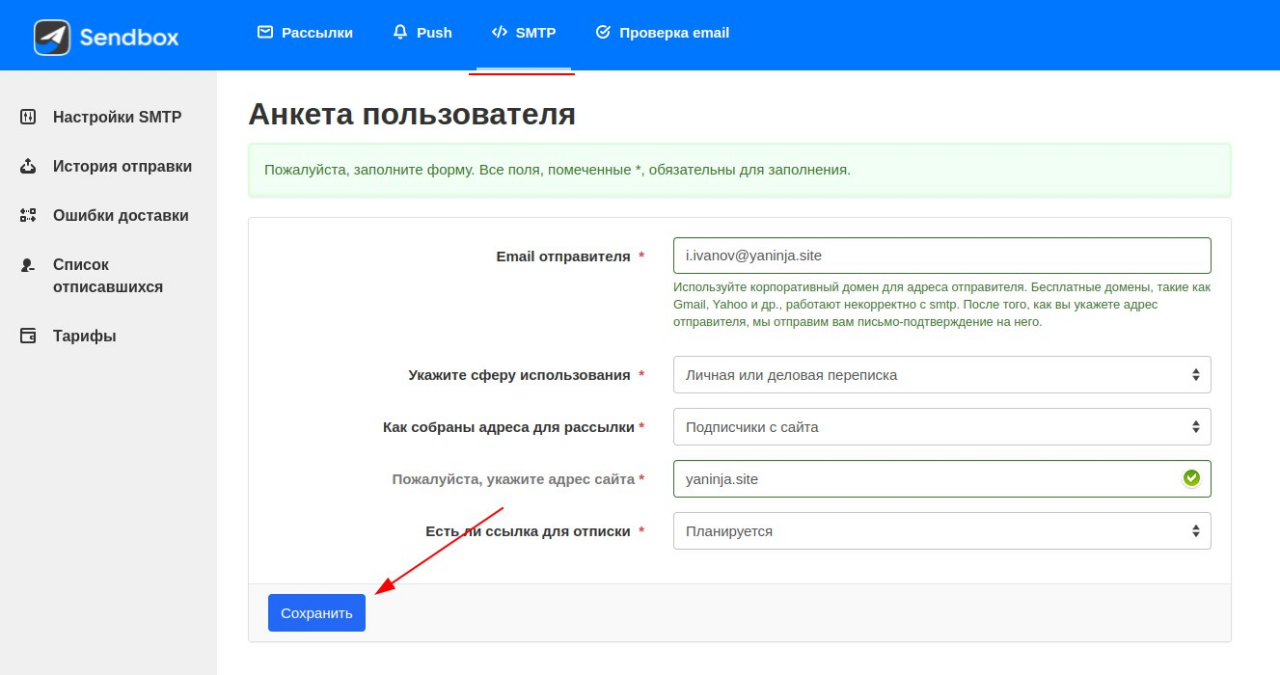The height and width of the screenshot is (675, 1280).
Task: Click the icon beside Ошибки доставки
Action: pos(28,215)
